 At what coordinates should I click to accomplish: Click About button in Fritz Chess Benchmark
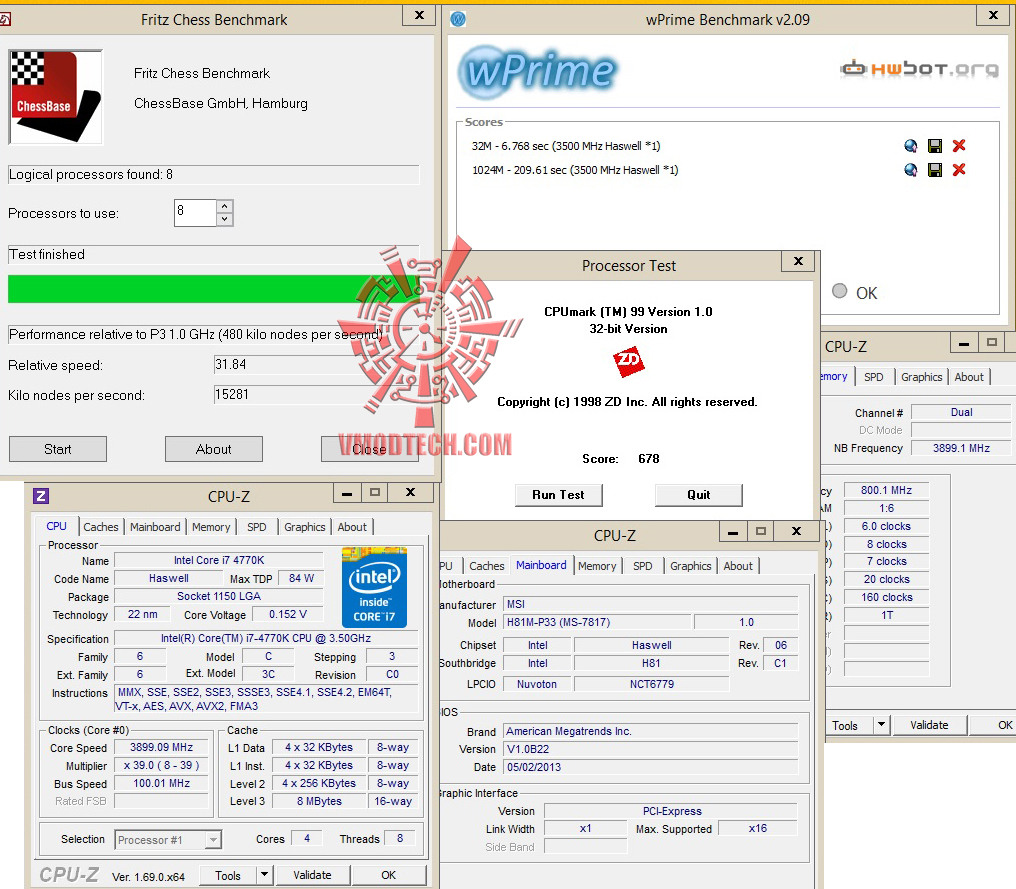(214, 449)
